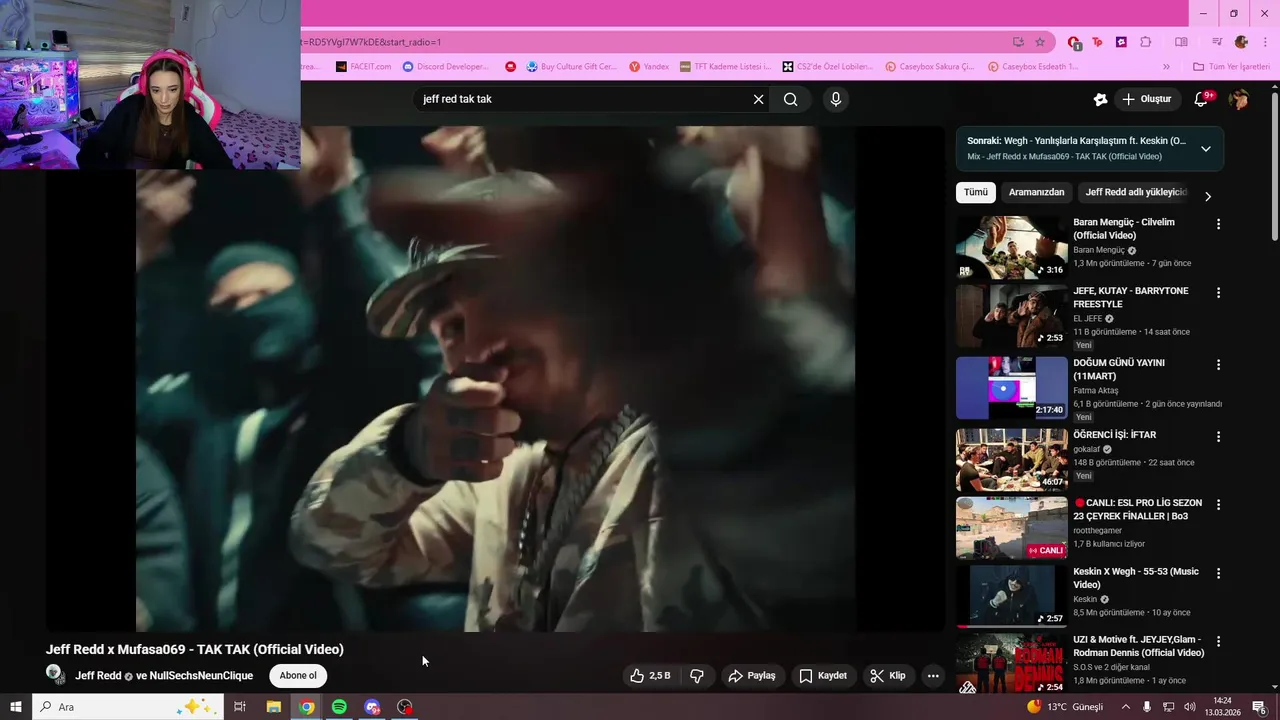This screenshot has width=1280, height=720.
Task: Open Caseybox Esdeath bookmark
Action: [1033, 67]
